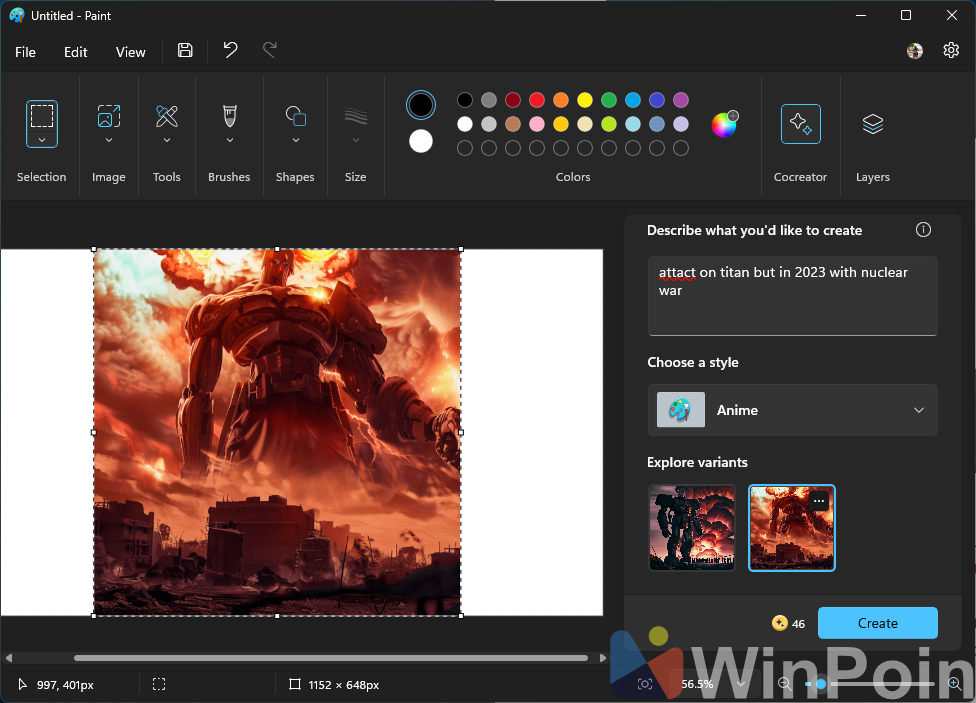This screenshot has width=976, height=703.
Task: Open the File menu
Action: [x=25, y=52]
